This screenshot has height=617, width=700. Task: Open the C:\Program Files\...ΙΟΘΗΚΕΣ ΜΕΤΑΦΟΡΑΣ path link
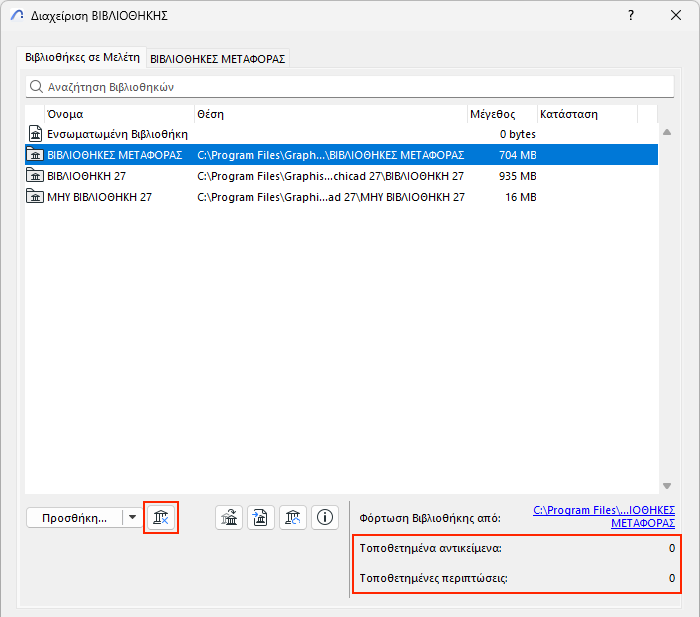[604, 517]
